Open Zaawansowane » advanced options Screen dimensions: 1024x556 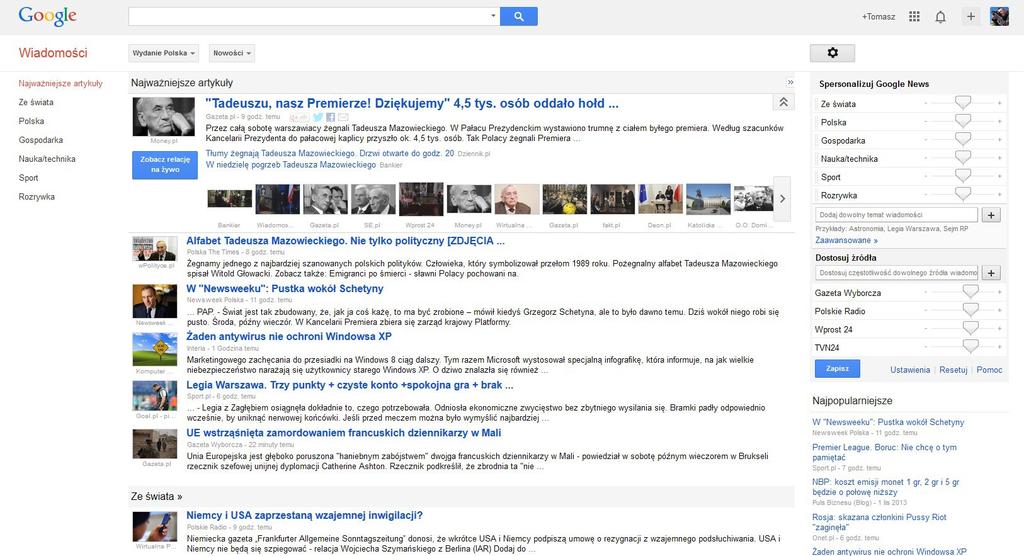tap(846, 240)
